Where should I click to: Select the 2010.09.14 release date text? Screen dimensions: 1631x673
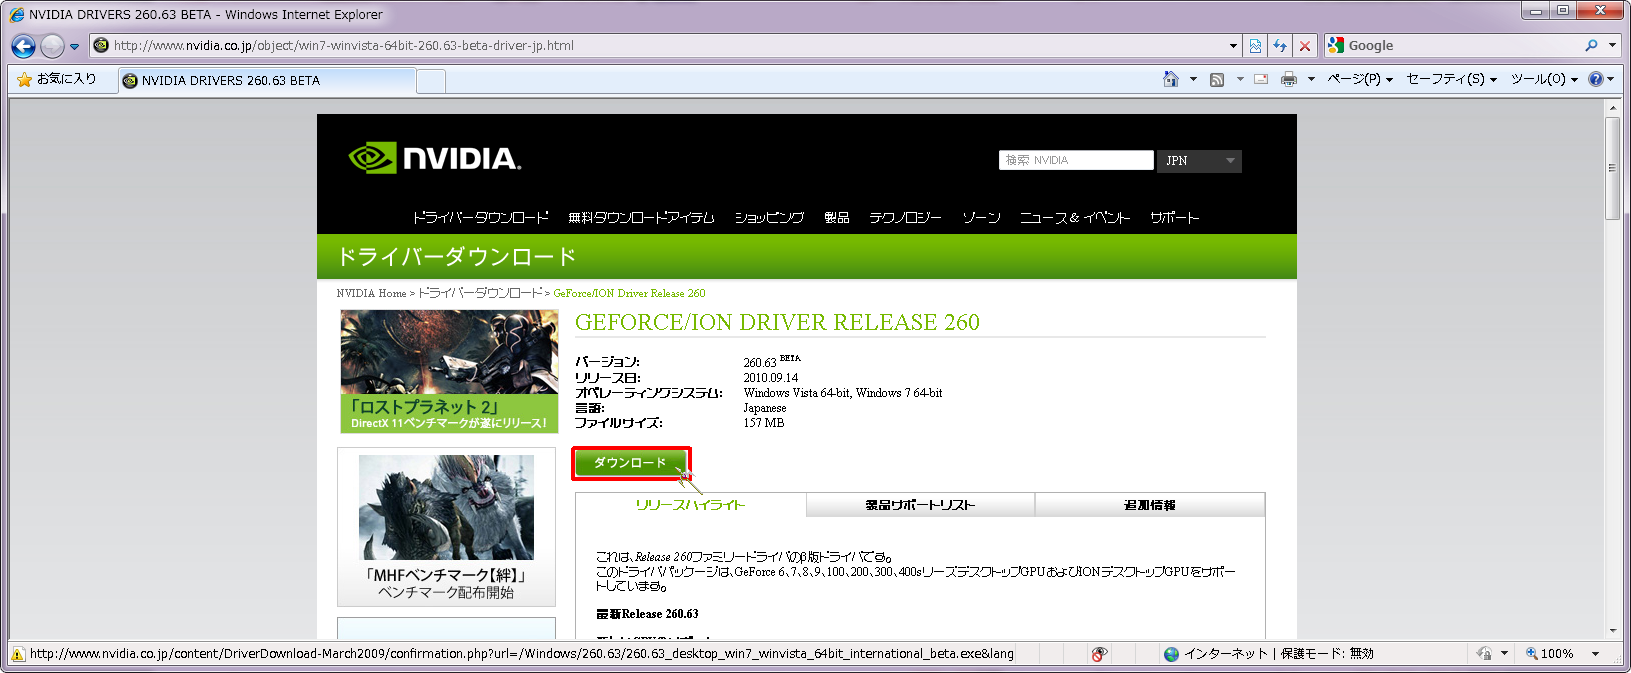click(x=771, y=378)
